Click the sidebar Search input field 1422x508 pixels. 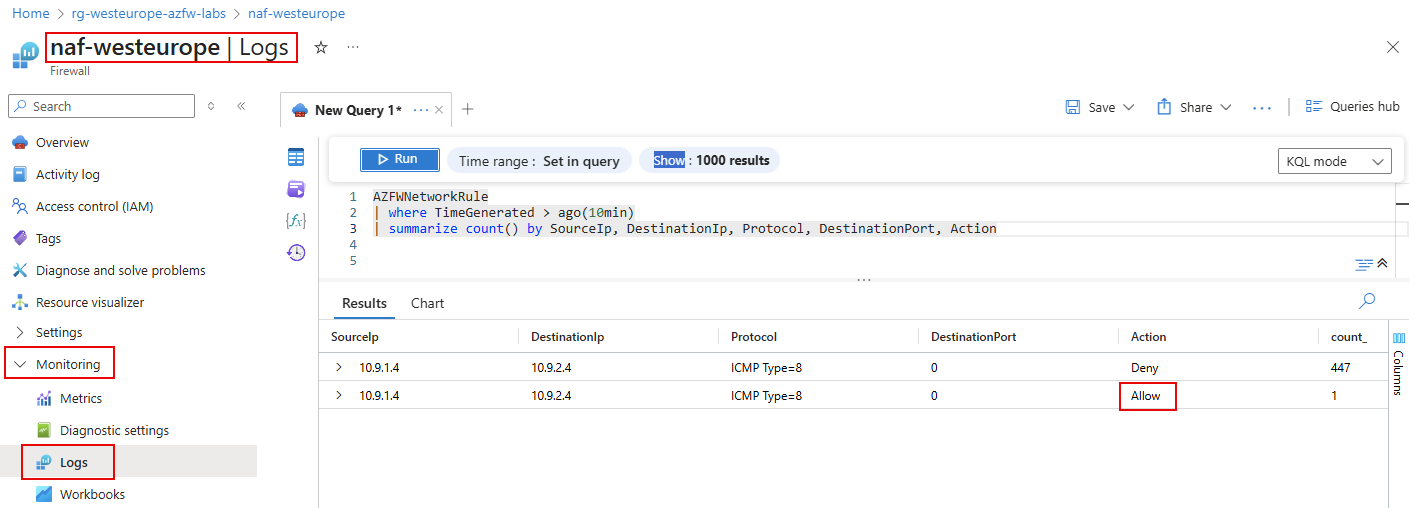(102, 106)
